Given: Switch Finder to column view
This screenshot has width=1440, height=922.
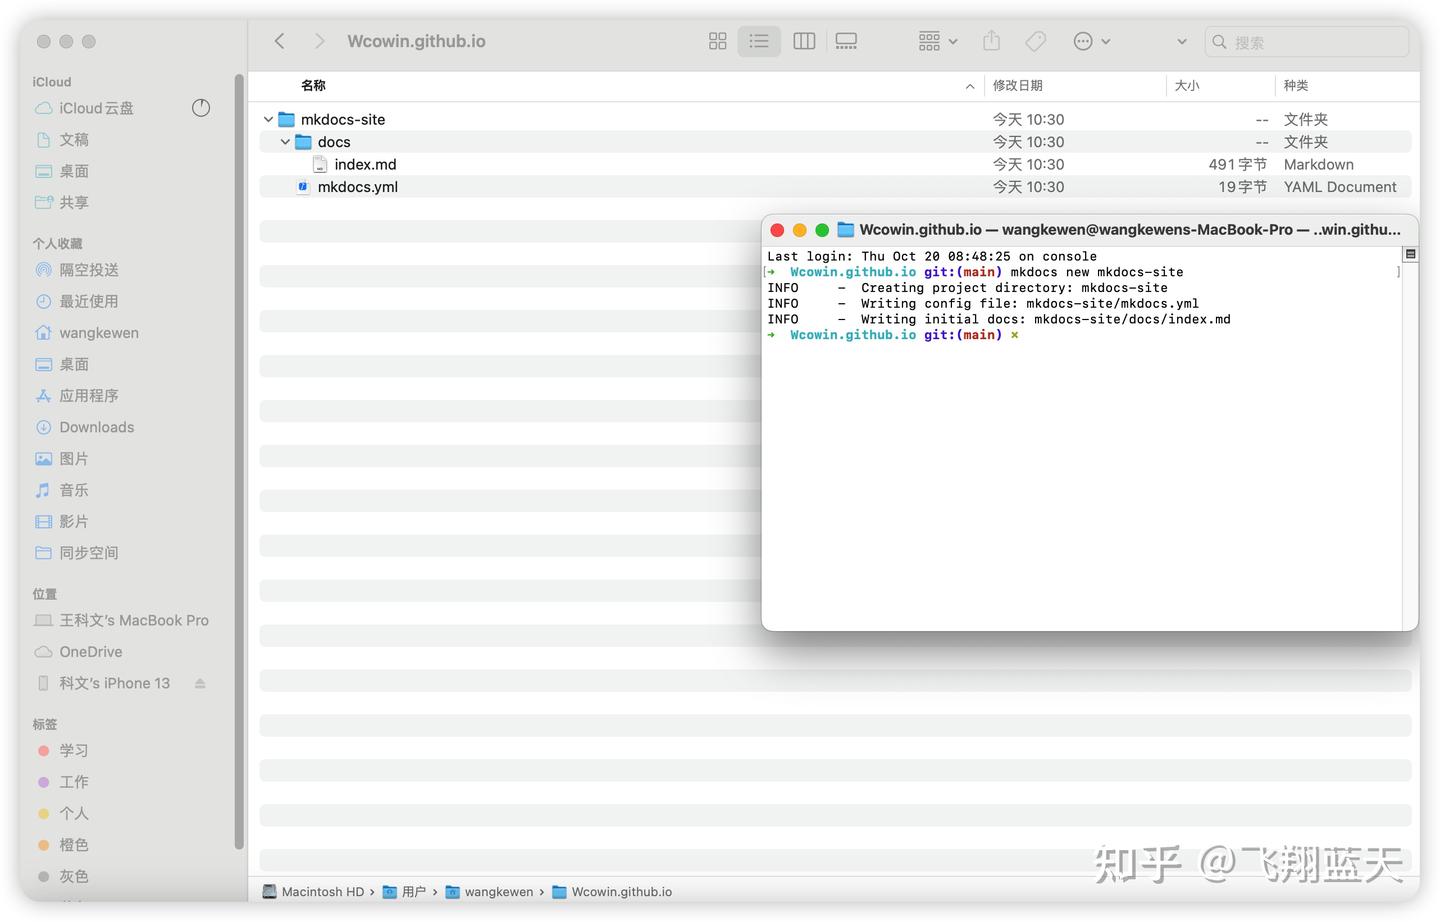Looking at the screenshot, I should 804,41.
